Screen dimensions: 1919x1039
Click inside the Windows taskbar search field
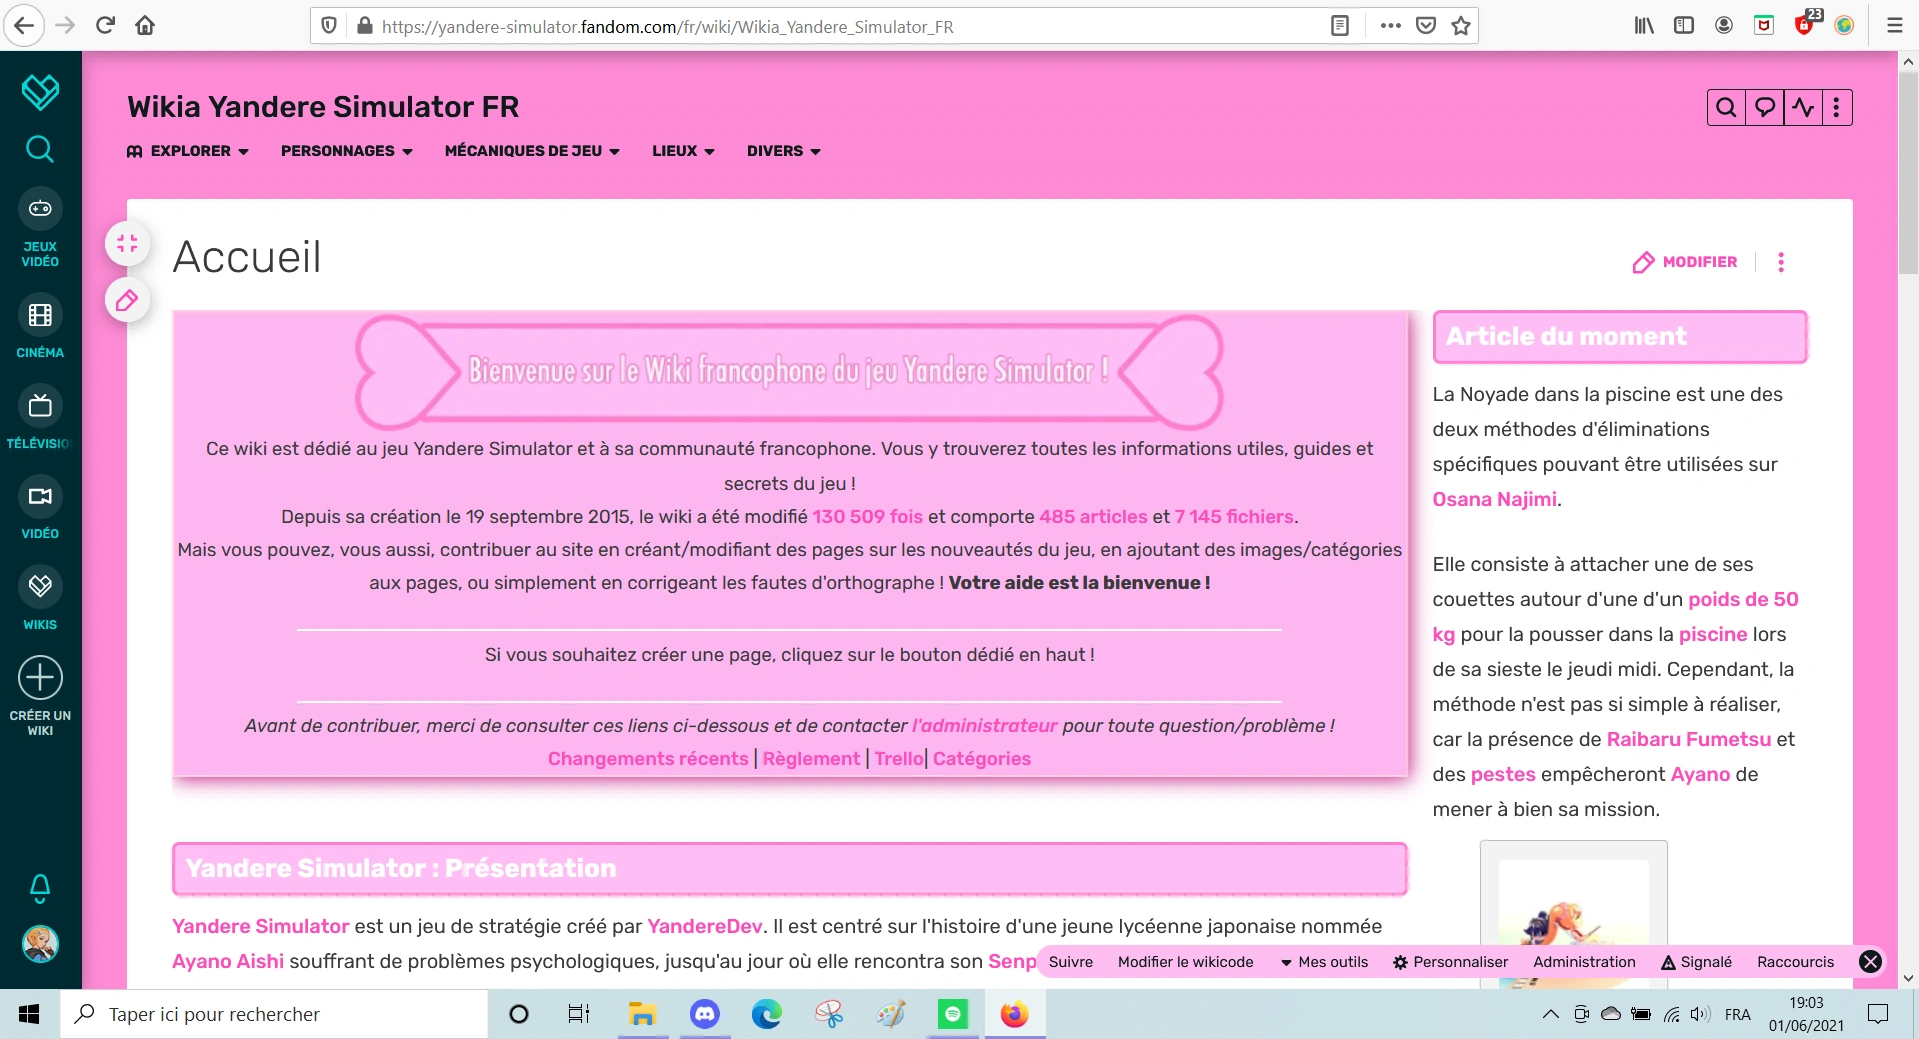(x=250, y=1014)
